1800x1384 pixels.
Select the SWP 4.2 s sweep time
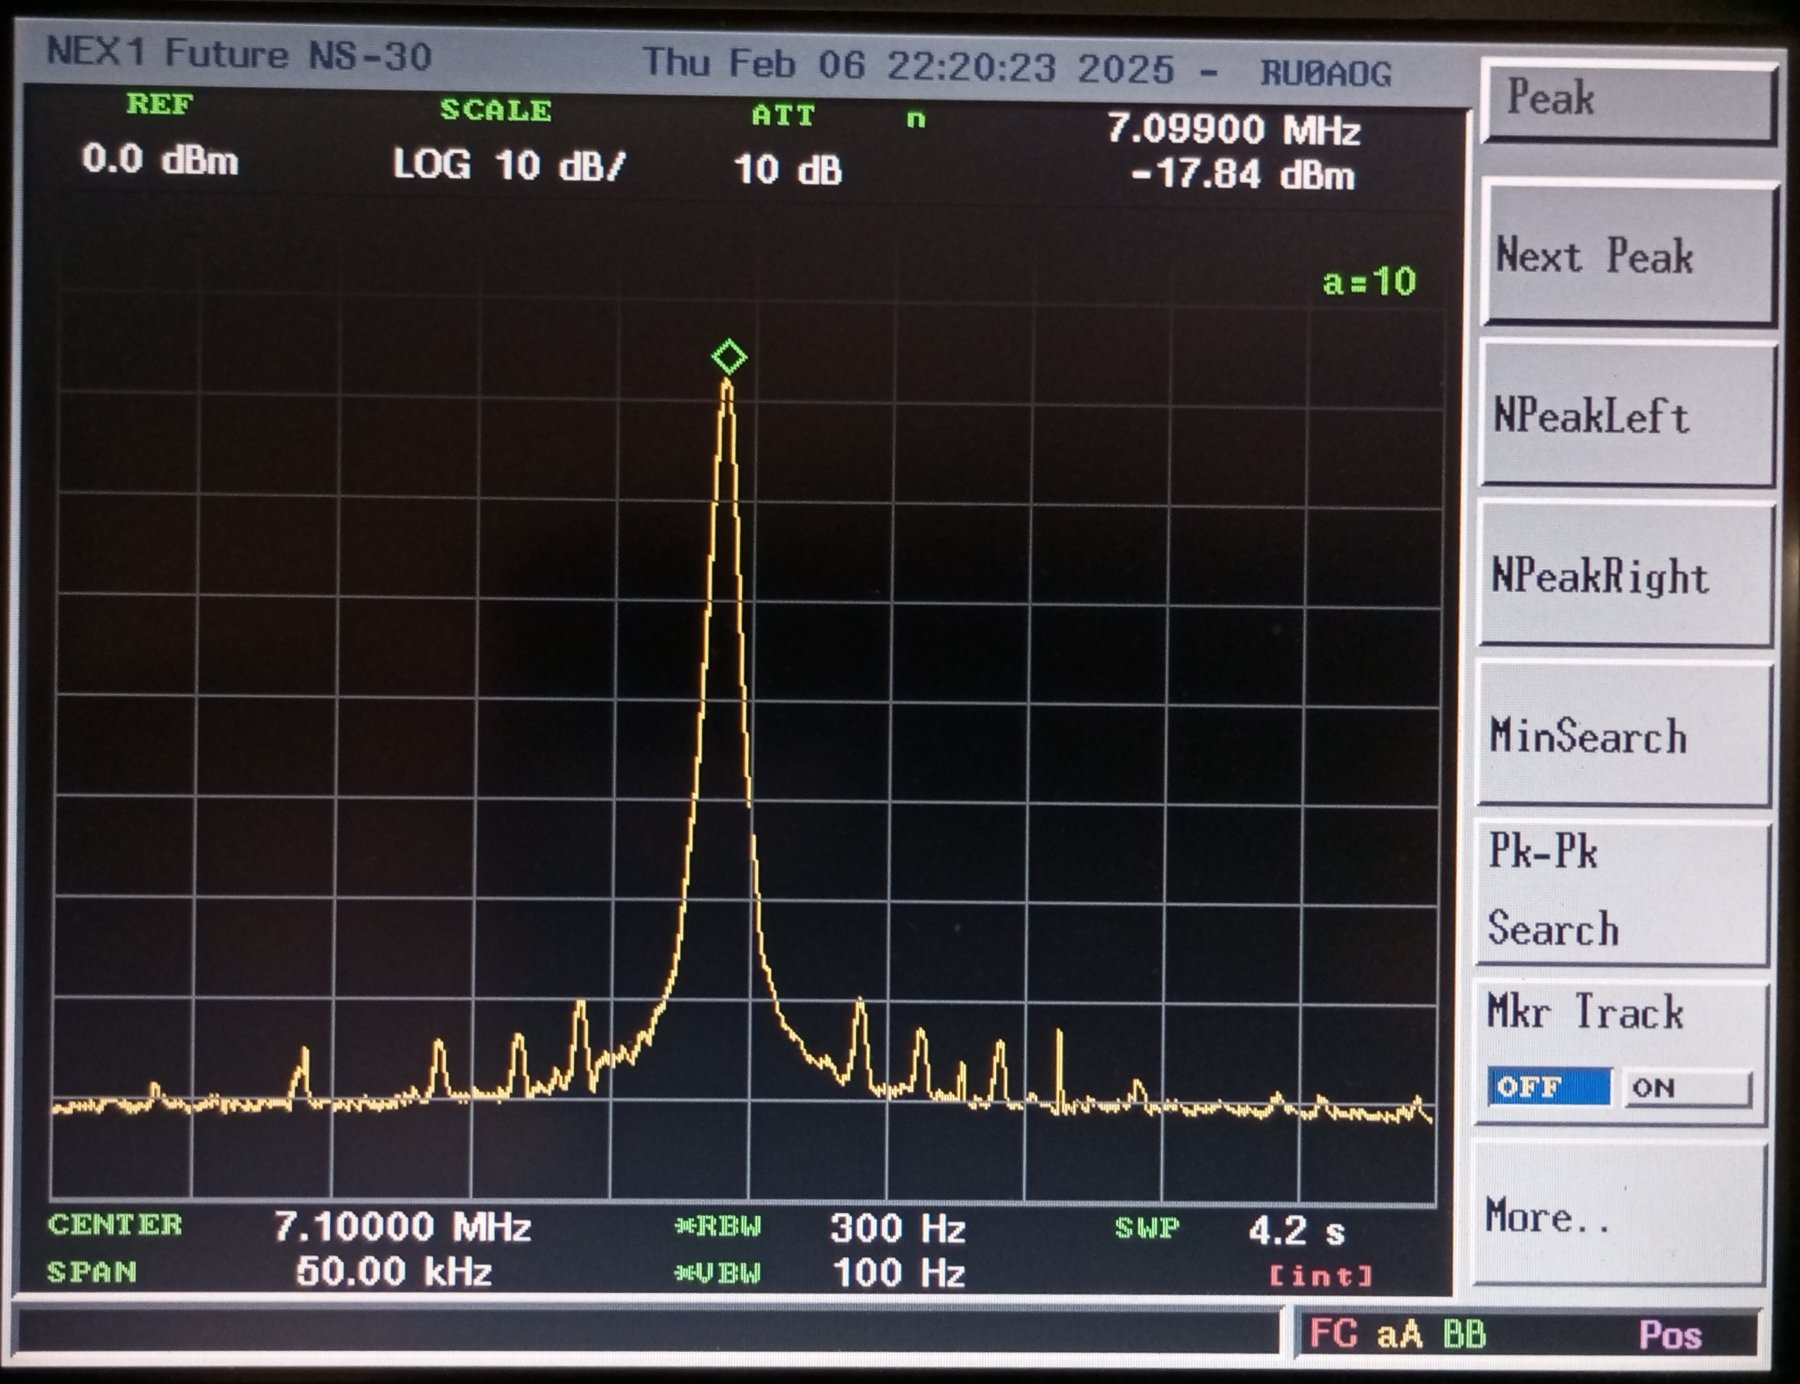click(1296, 1230)
